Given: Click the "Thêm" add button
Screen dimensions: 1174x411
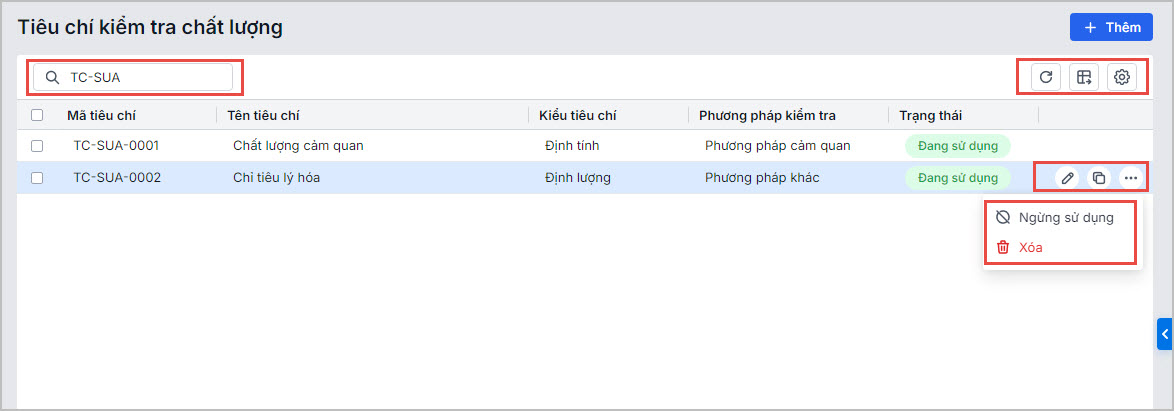Looking at the screenshot, I should (1111, 27).
